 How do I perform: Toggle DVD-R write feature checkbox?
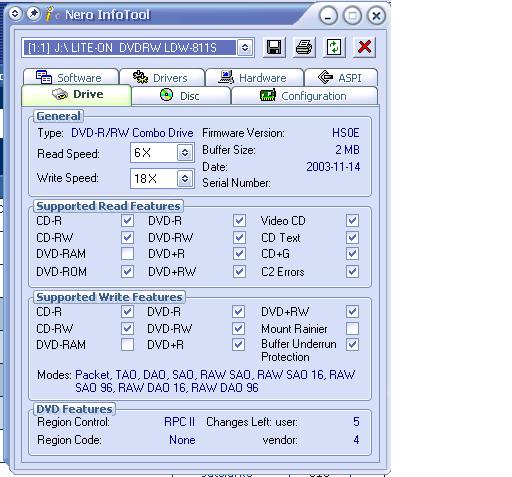tap(238, 312)
